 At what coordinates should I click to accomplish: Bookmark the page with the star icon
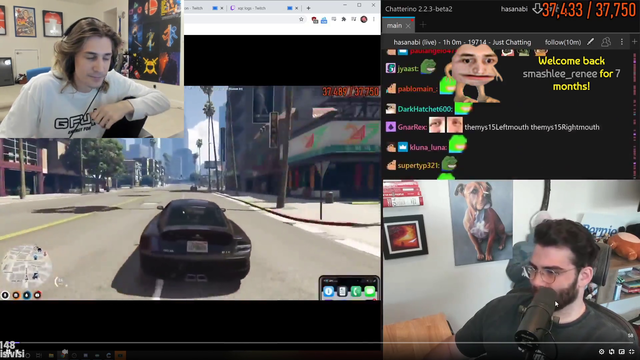pyautogui.click(x=301, y=19)
